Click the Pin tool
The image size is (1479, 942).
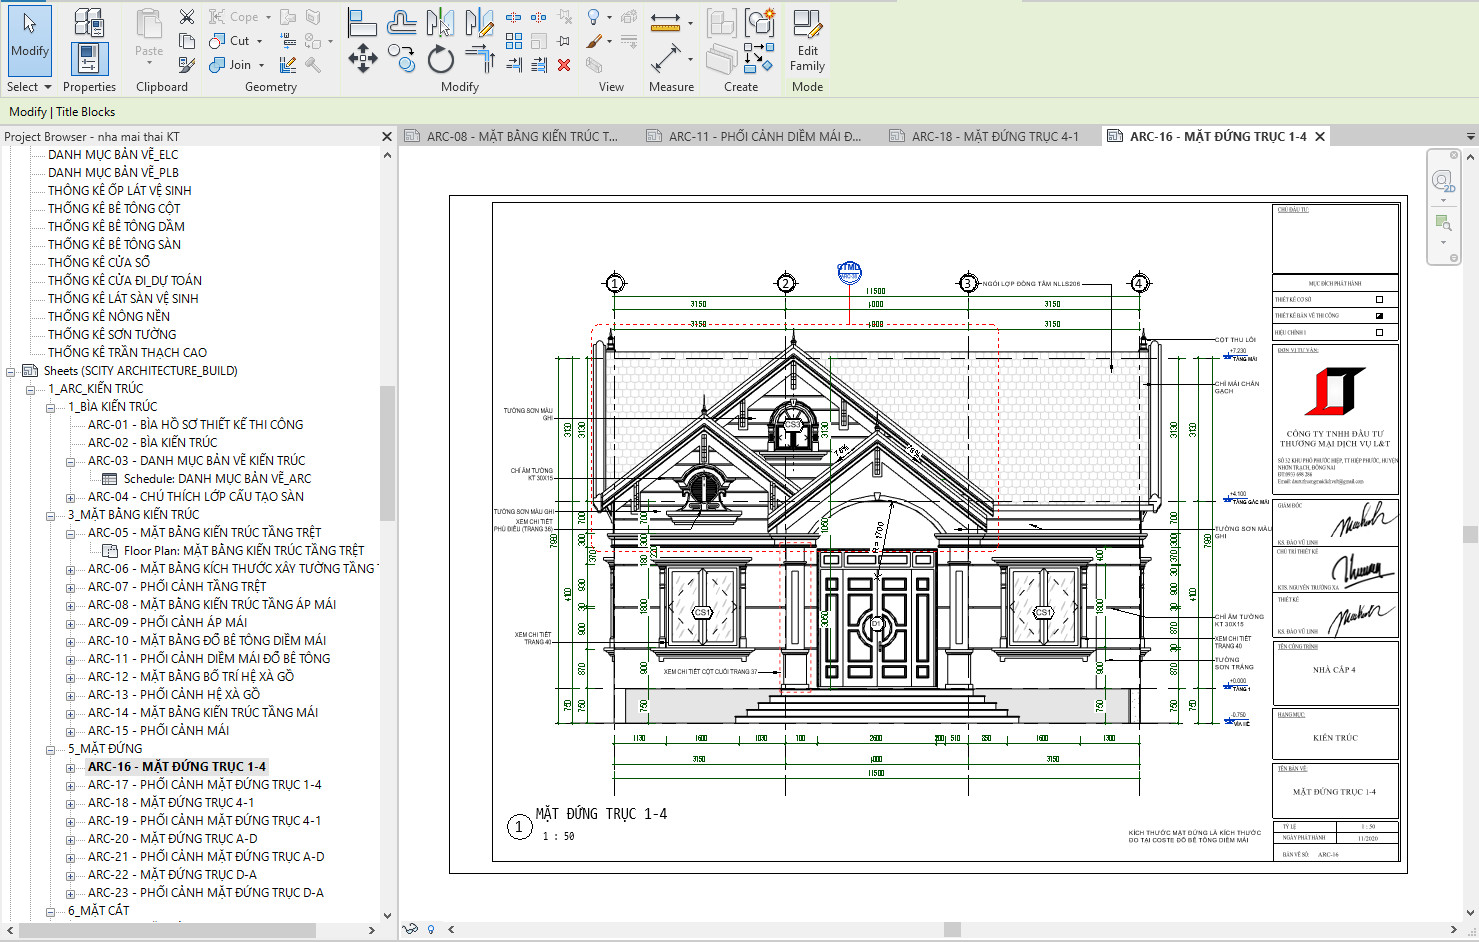564,41
